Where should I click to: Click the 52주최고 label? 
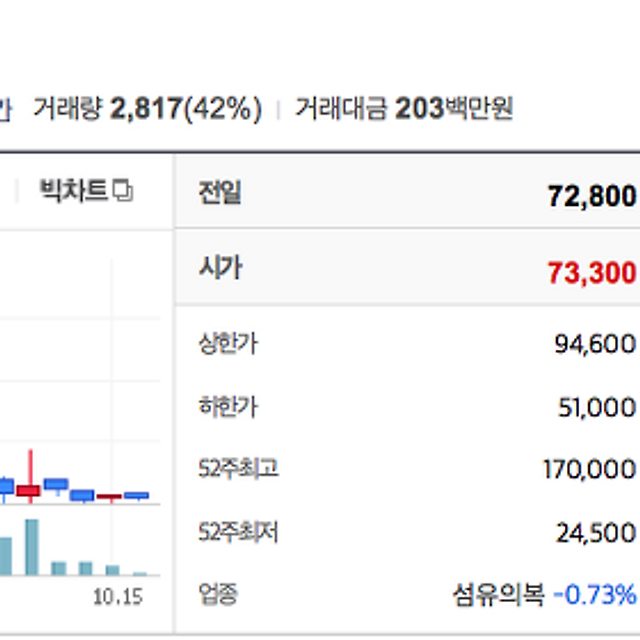click(x=238, y=468)
